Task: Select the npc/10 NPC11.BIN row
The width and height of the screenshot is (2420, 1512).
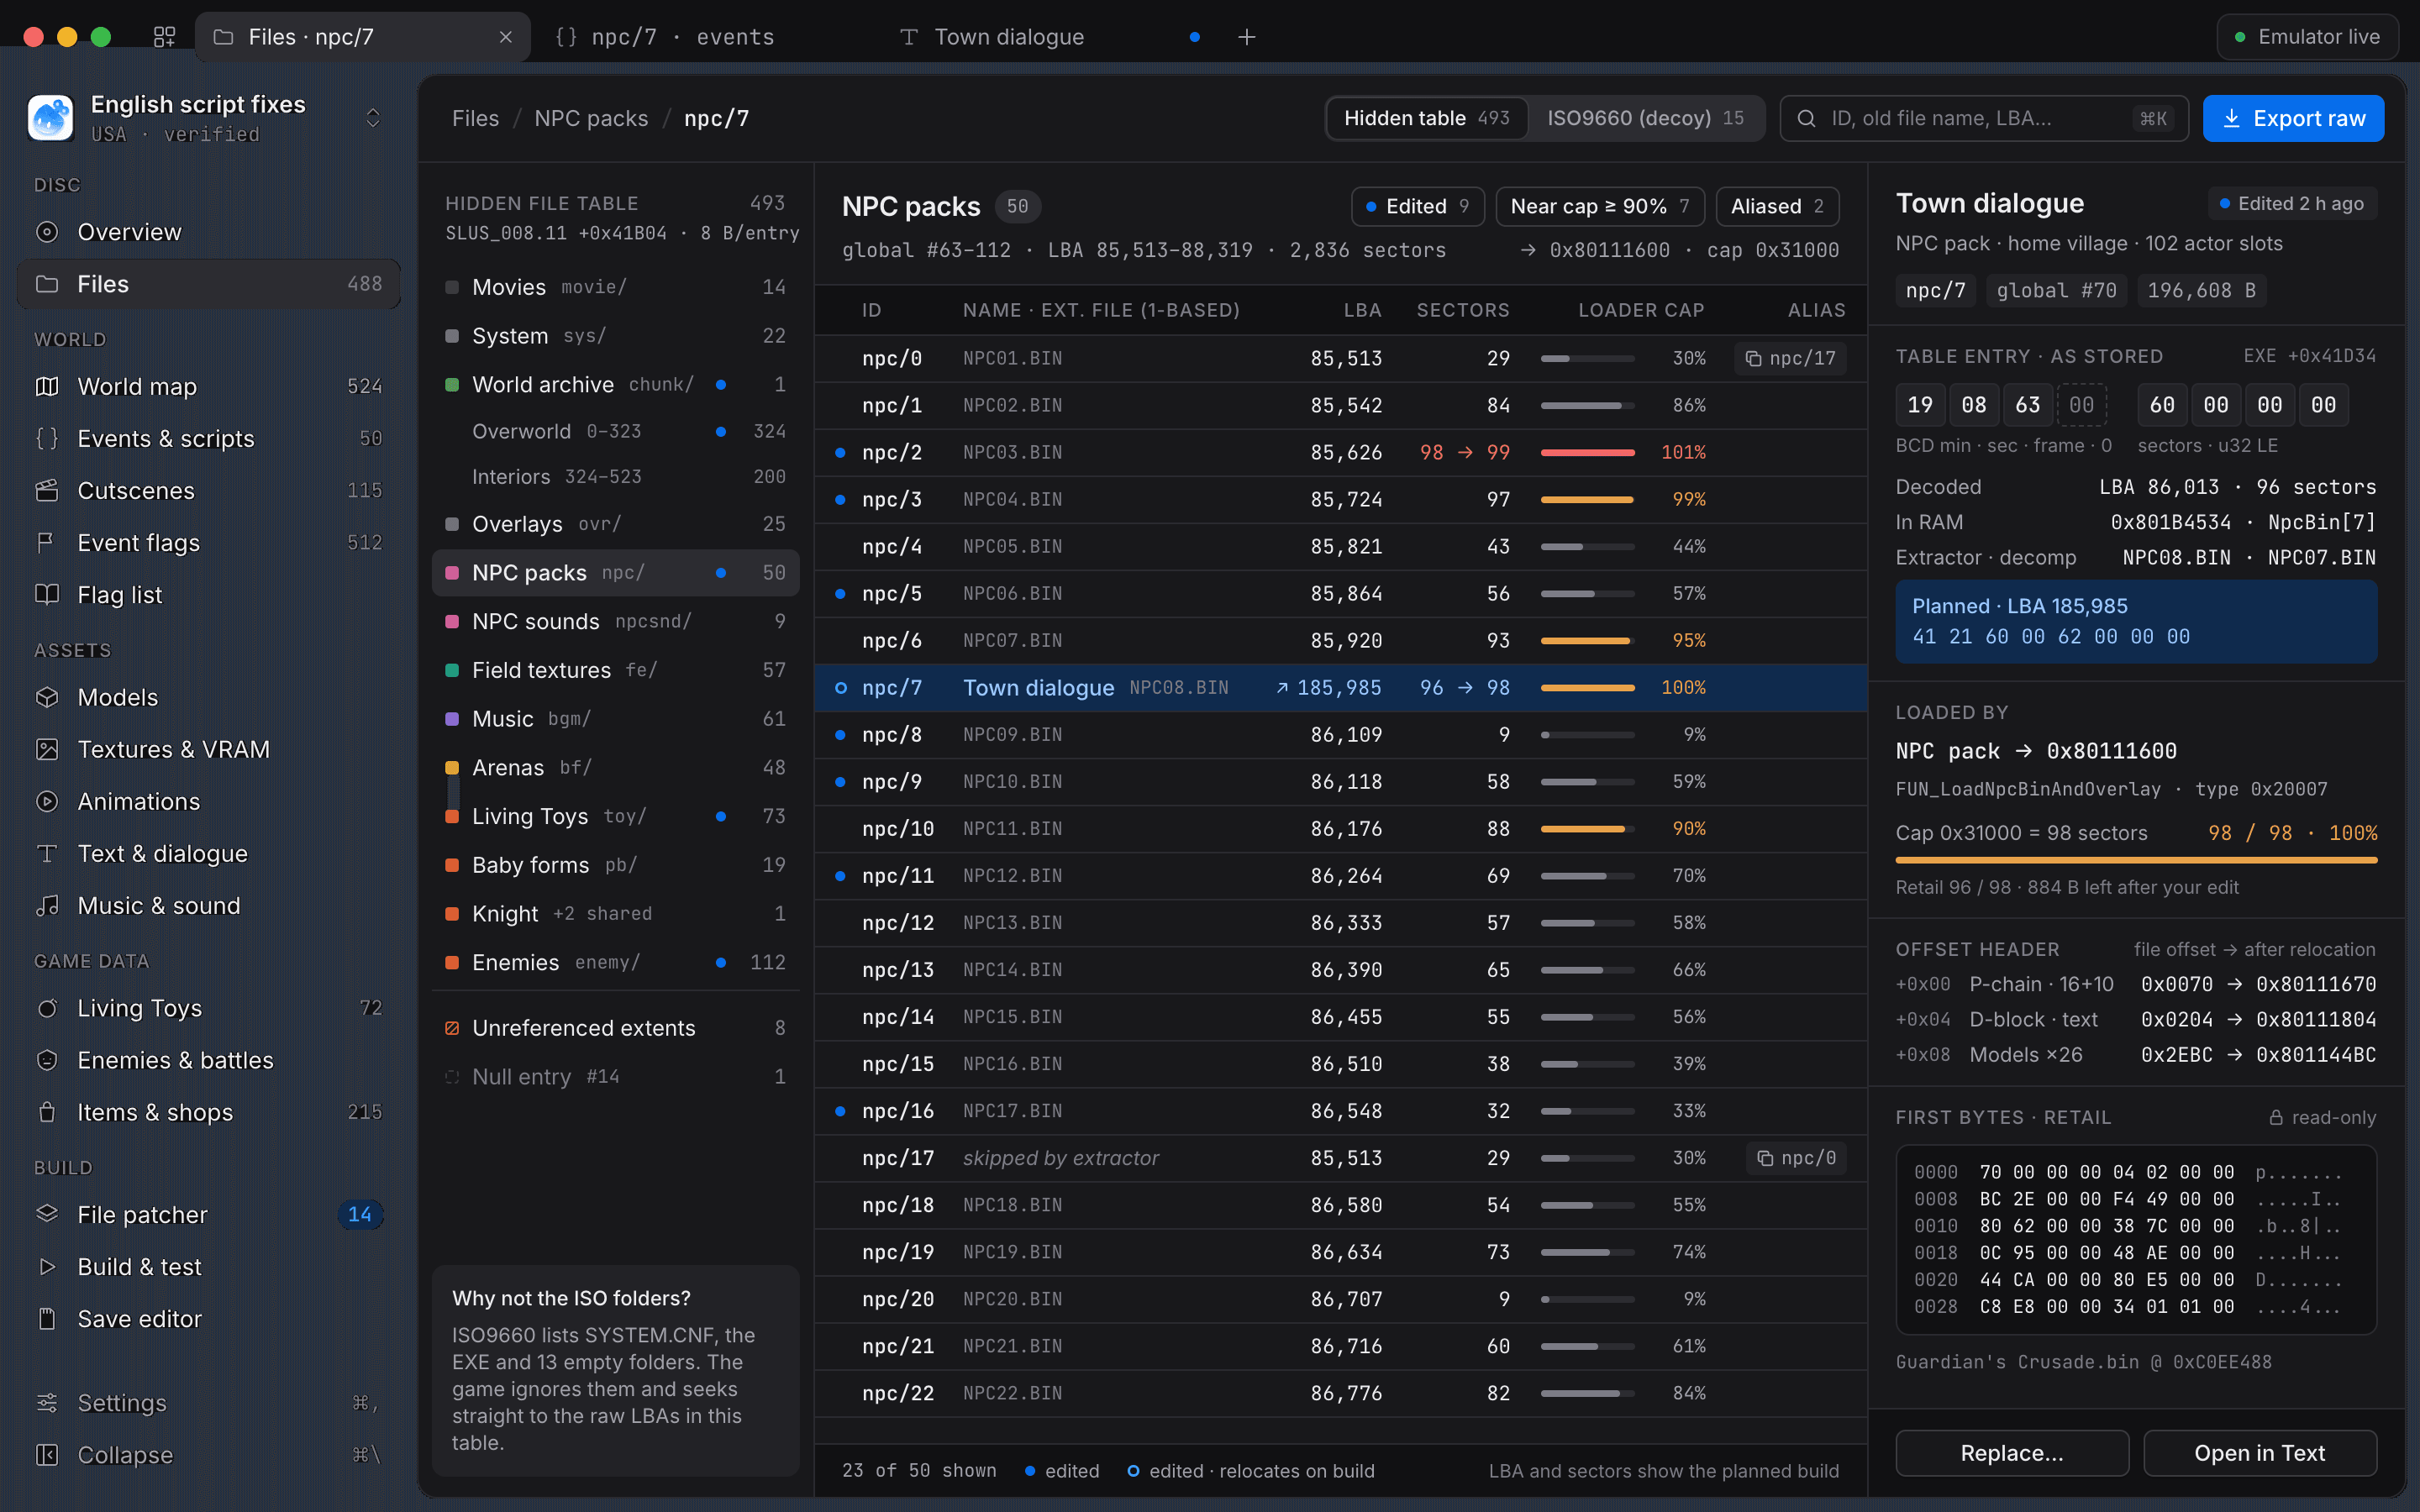Action: (x=1340, y=828)
